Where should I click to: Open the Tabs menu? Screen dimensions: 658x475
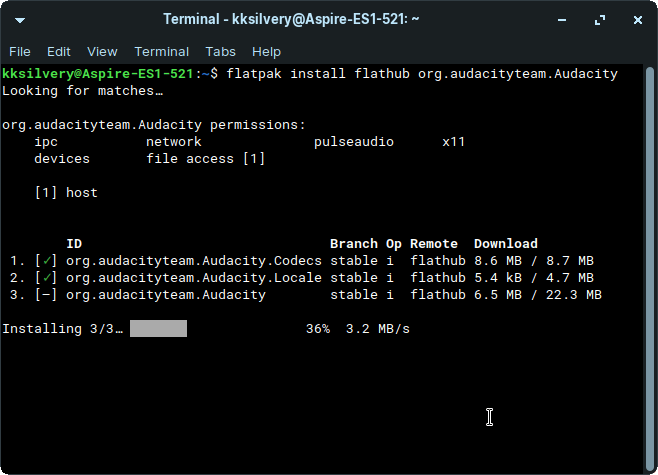[221, 52]
